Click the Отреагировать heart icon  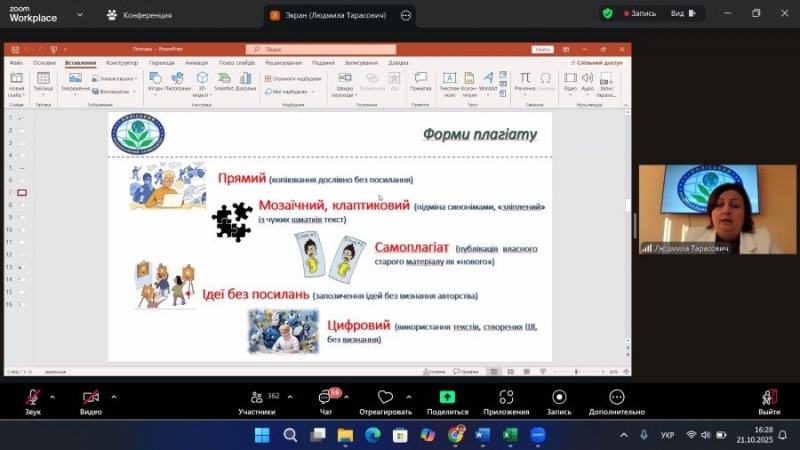pos(385,397)
